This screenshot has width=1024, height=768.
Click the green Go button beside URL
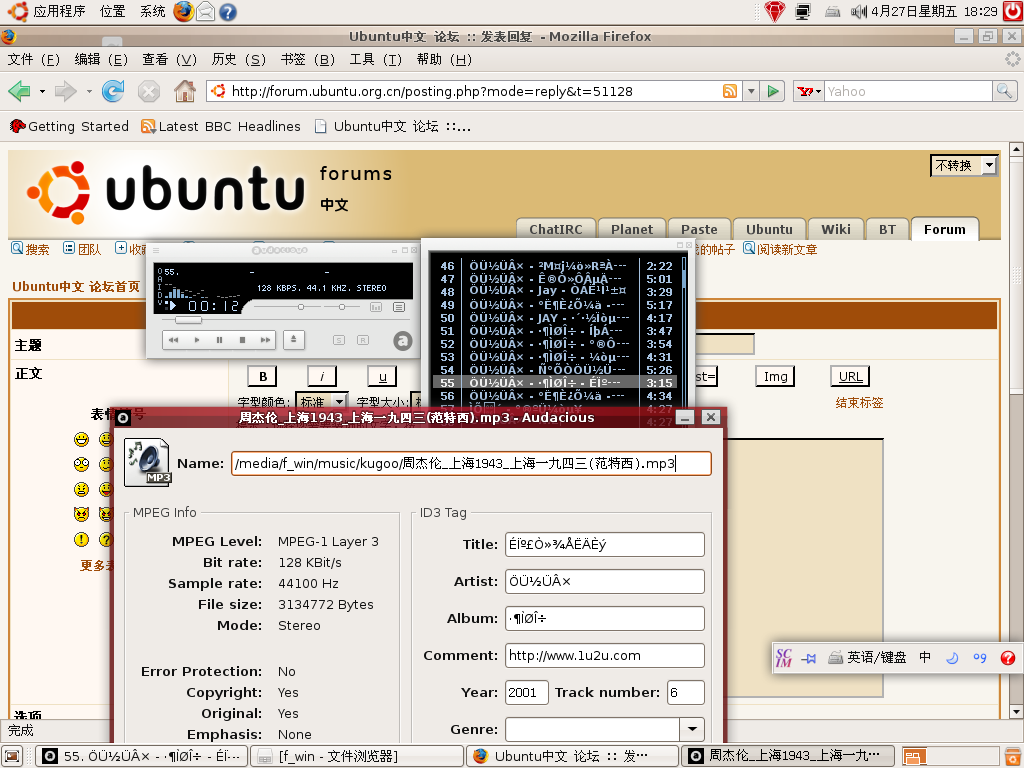pos(773,91)
